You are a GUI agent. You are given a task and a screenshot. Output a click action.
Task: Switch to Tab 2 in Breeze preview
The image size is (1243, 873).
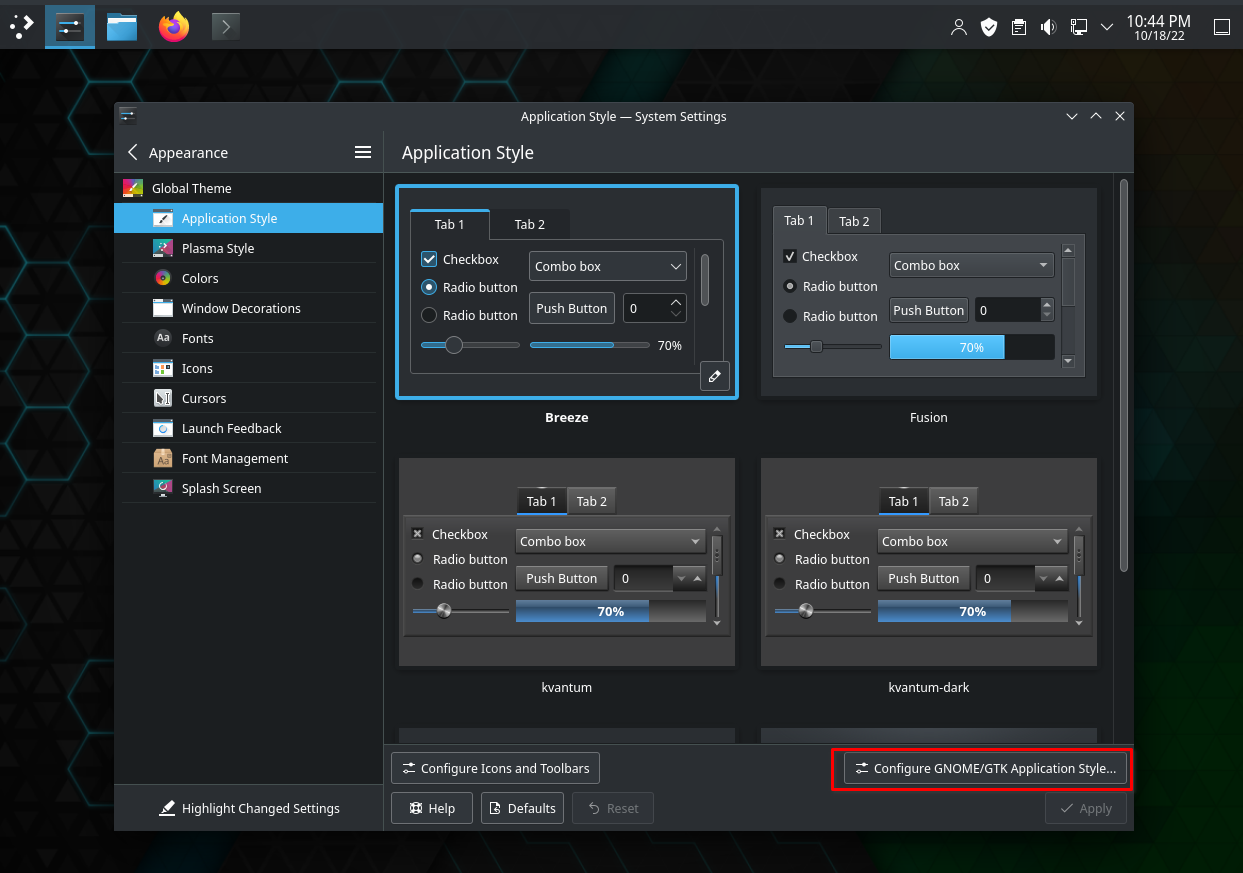(530, 224)
